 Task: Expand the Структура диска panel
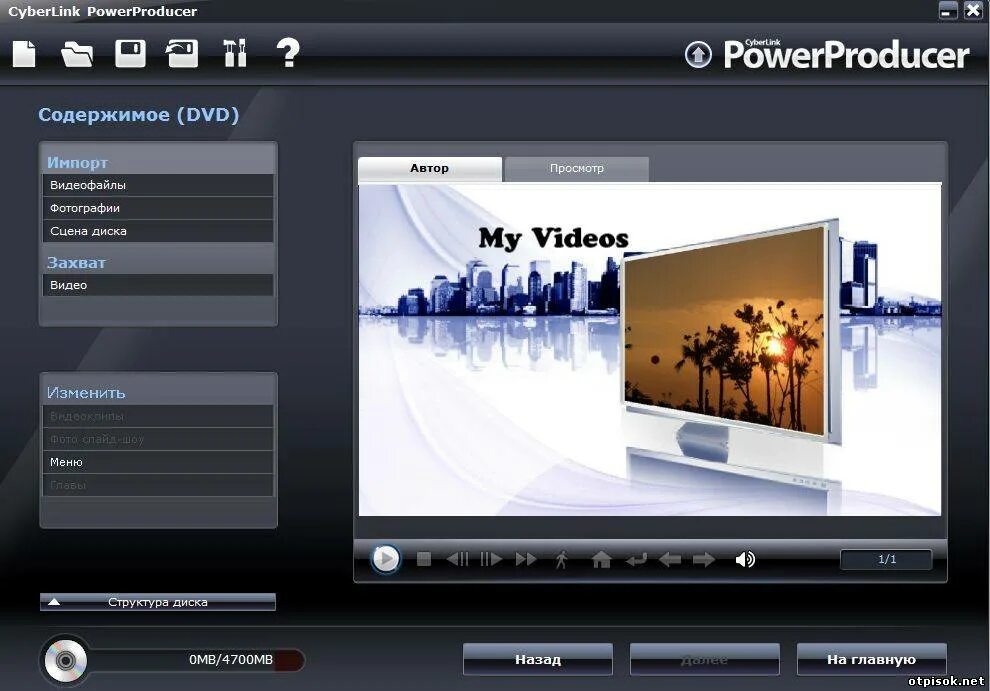pos(158,602)
